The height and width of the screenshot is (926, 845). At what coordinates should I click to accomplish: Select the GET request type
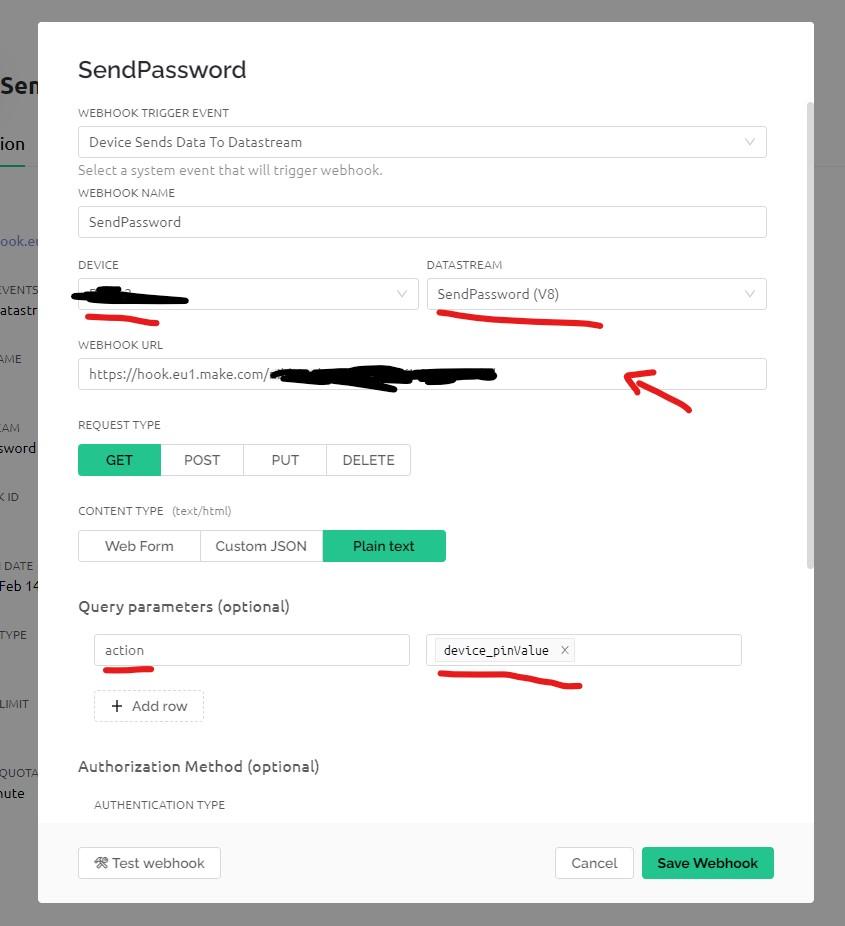click(119, 459)
